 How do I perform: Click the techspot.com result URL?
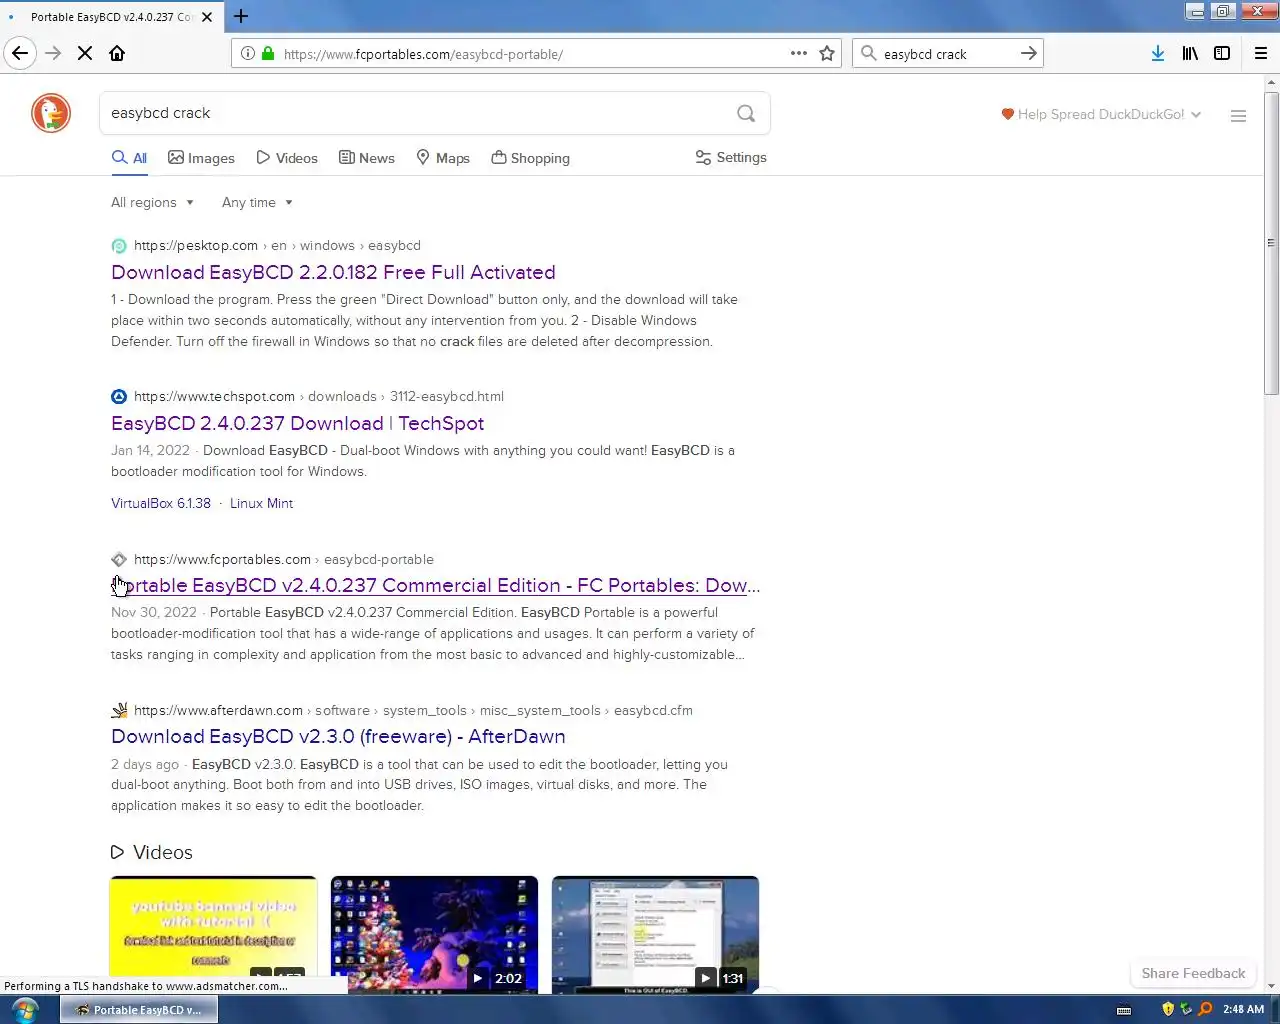click(319, 396)
